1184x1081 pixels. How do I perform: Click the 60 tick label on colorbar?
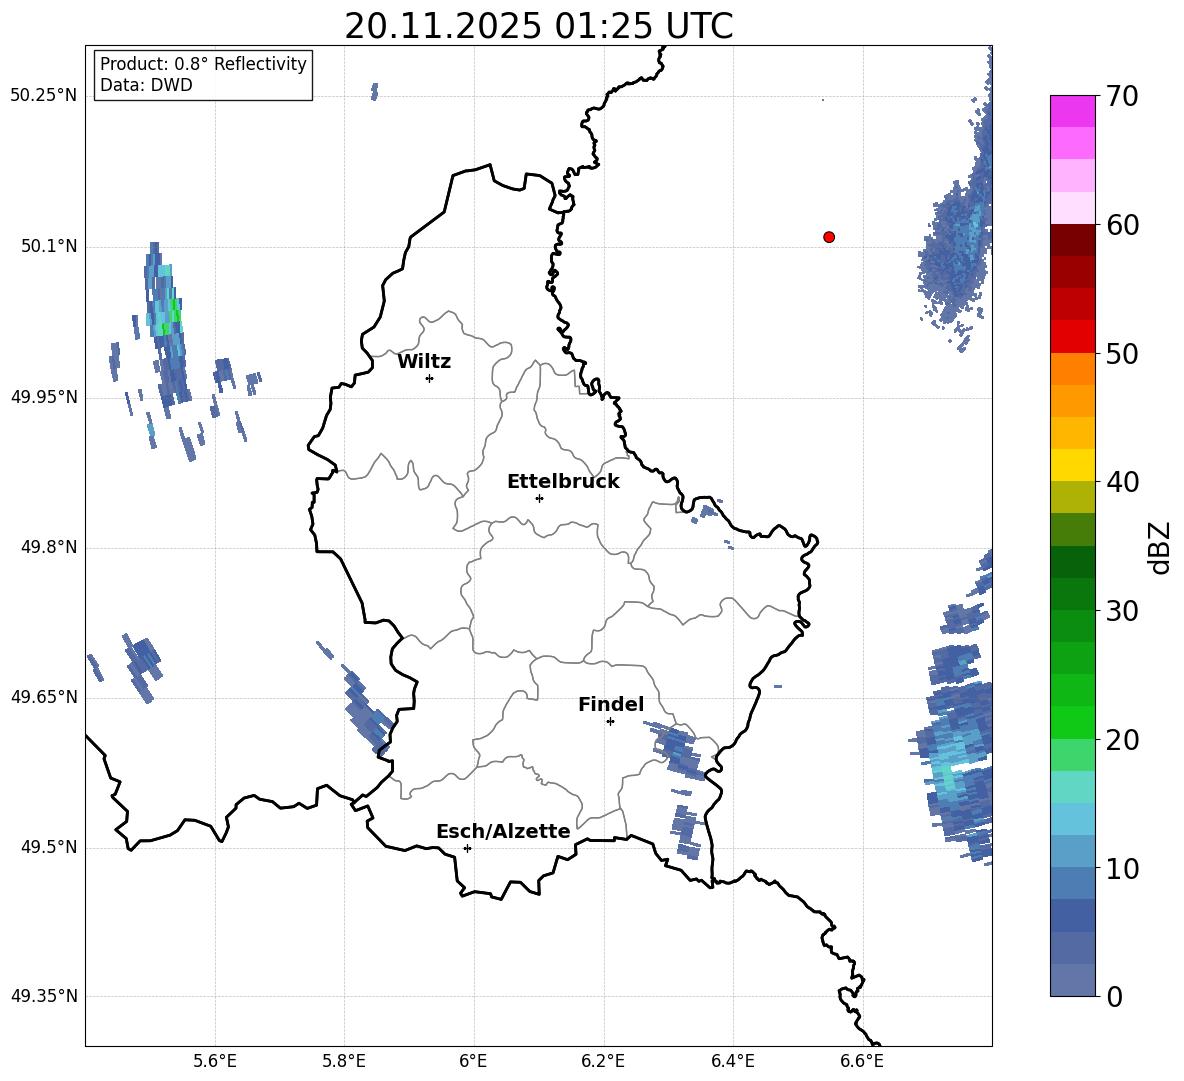click(1122, 225)
